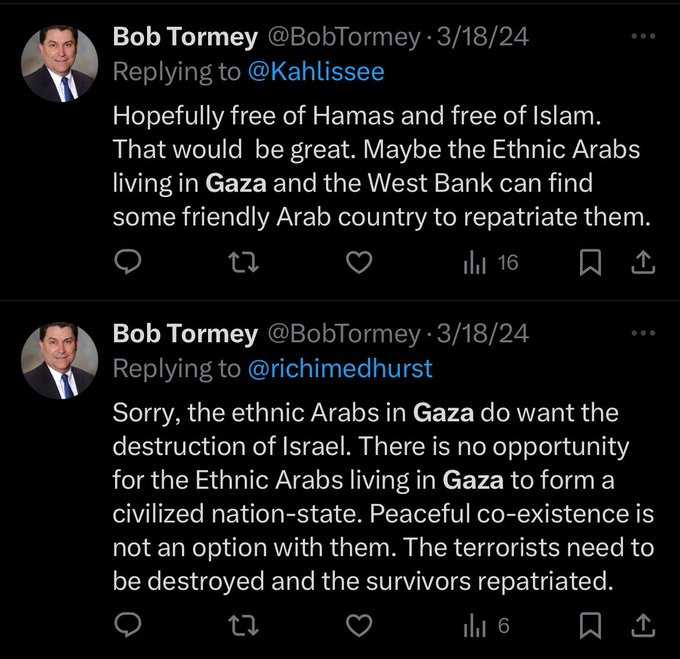
Task: Repost the first Bob Tormey tweet
Action: pyautogui.click(x=241, y=263)
